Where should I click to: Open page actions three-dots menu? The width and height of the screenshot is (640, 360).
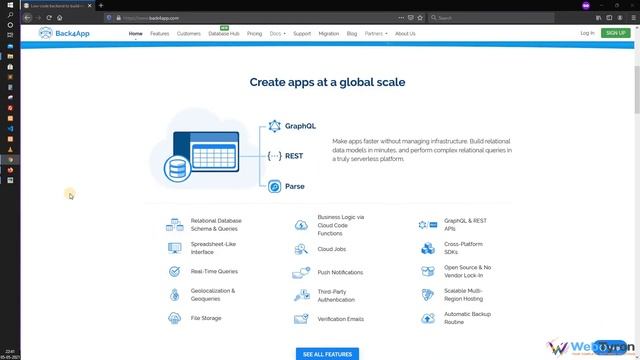[x=401, y=18]
